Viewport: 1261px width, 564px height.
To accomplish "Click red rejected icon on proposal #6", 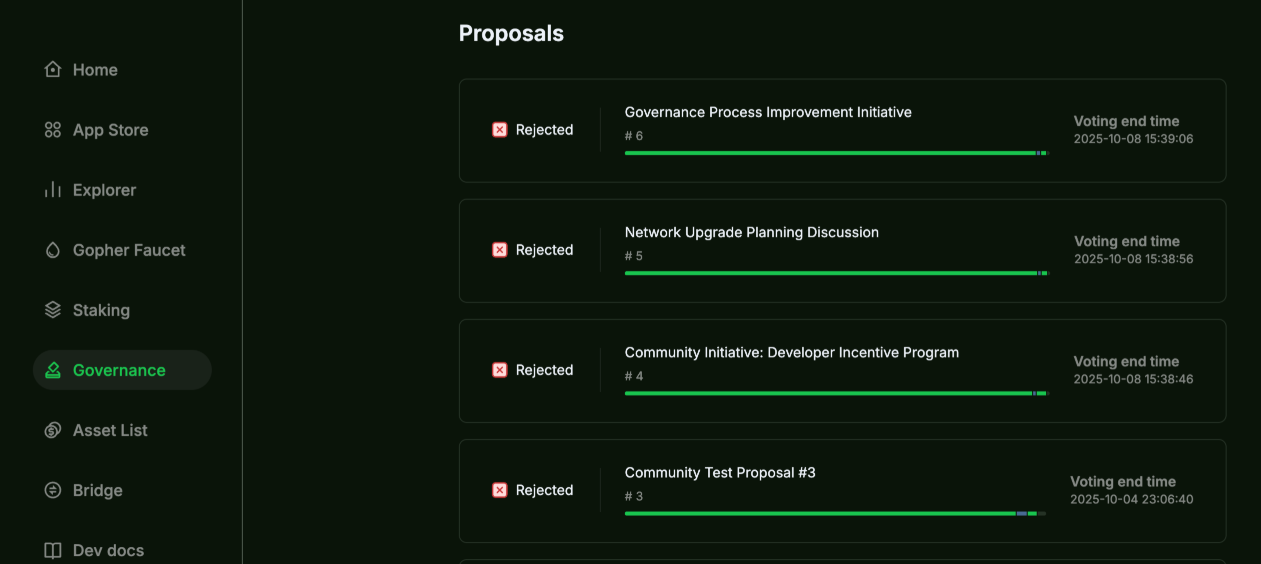I will [500, 130].
